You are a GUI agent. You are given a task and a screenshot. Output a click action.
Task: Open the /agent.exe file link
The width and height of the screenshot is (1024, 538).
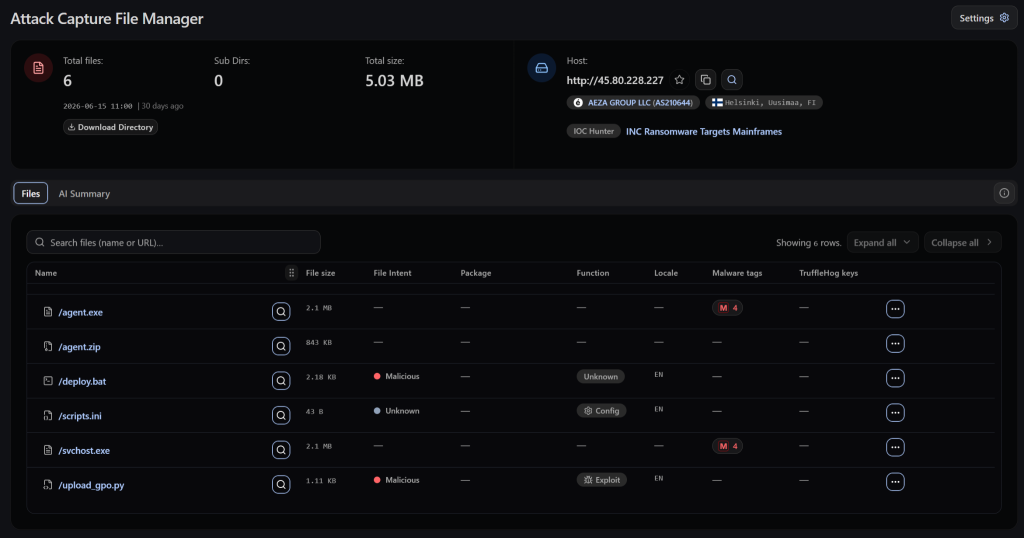pos(80,312)
